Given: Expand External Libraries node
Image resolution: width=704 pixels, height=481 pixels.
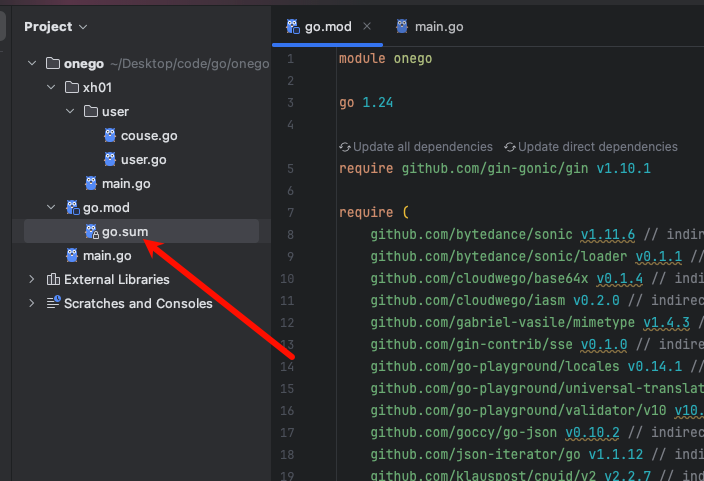Looking at the screenshot, I should point(32,279).
